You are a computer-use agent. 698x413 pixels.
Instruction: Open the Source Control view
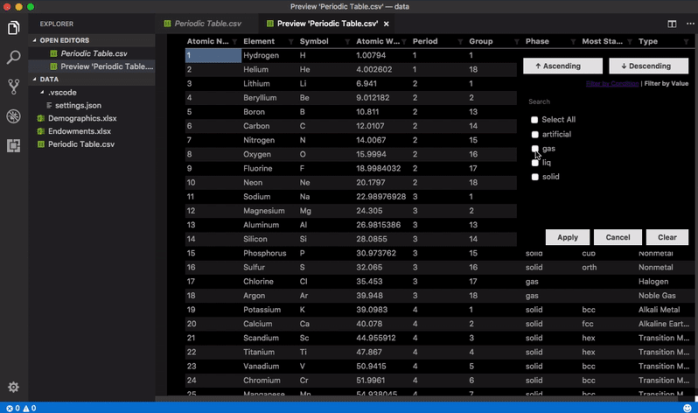coord(14,87)
